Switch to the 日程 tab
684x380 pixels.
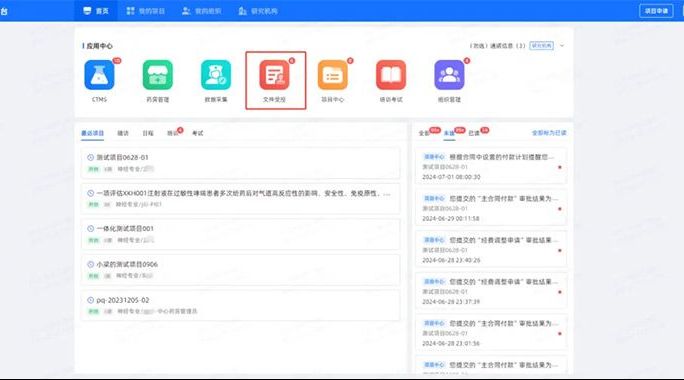click(x=148, y=133)
